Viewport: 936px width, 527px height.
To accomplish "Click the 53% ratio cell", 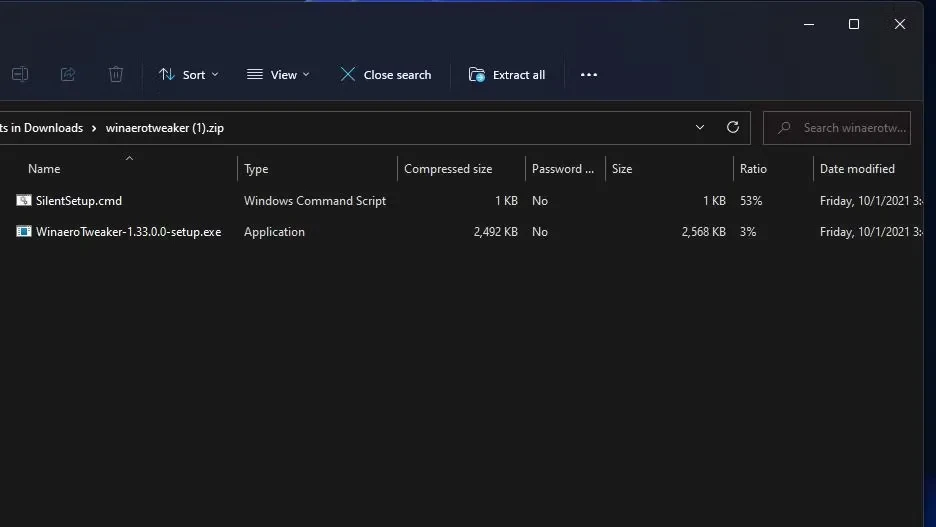I will pos(751,201).
